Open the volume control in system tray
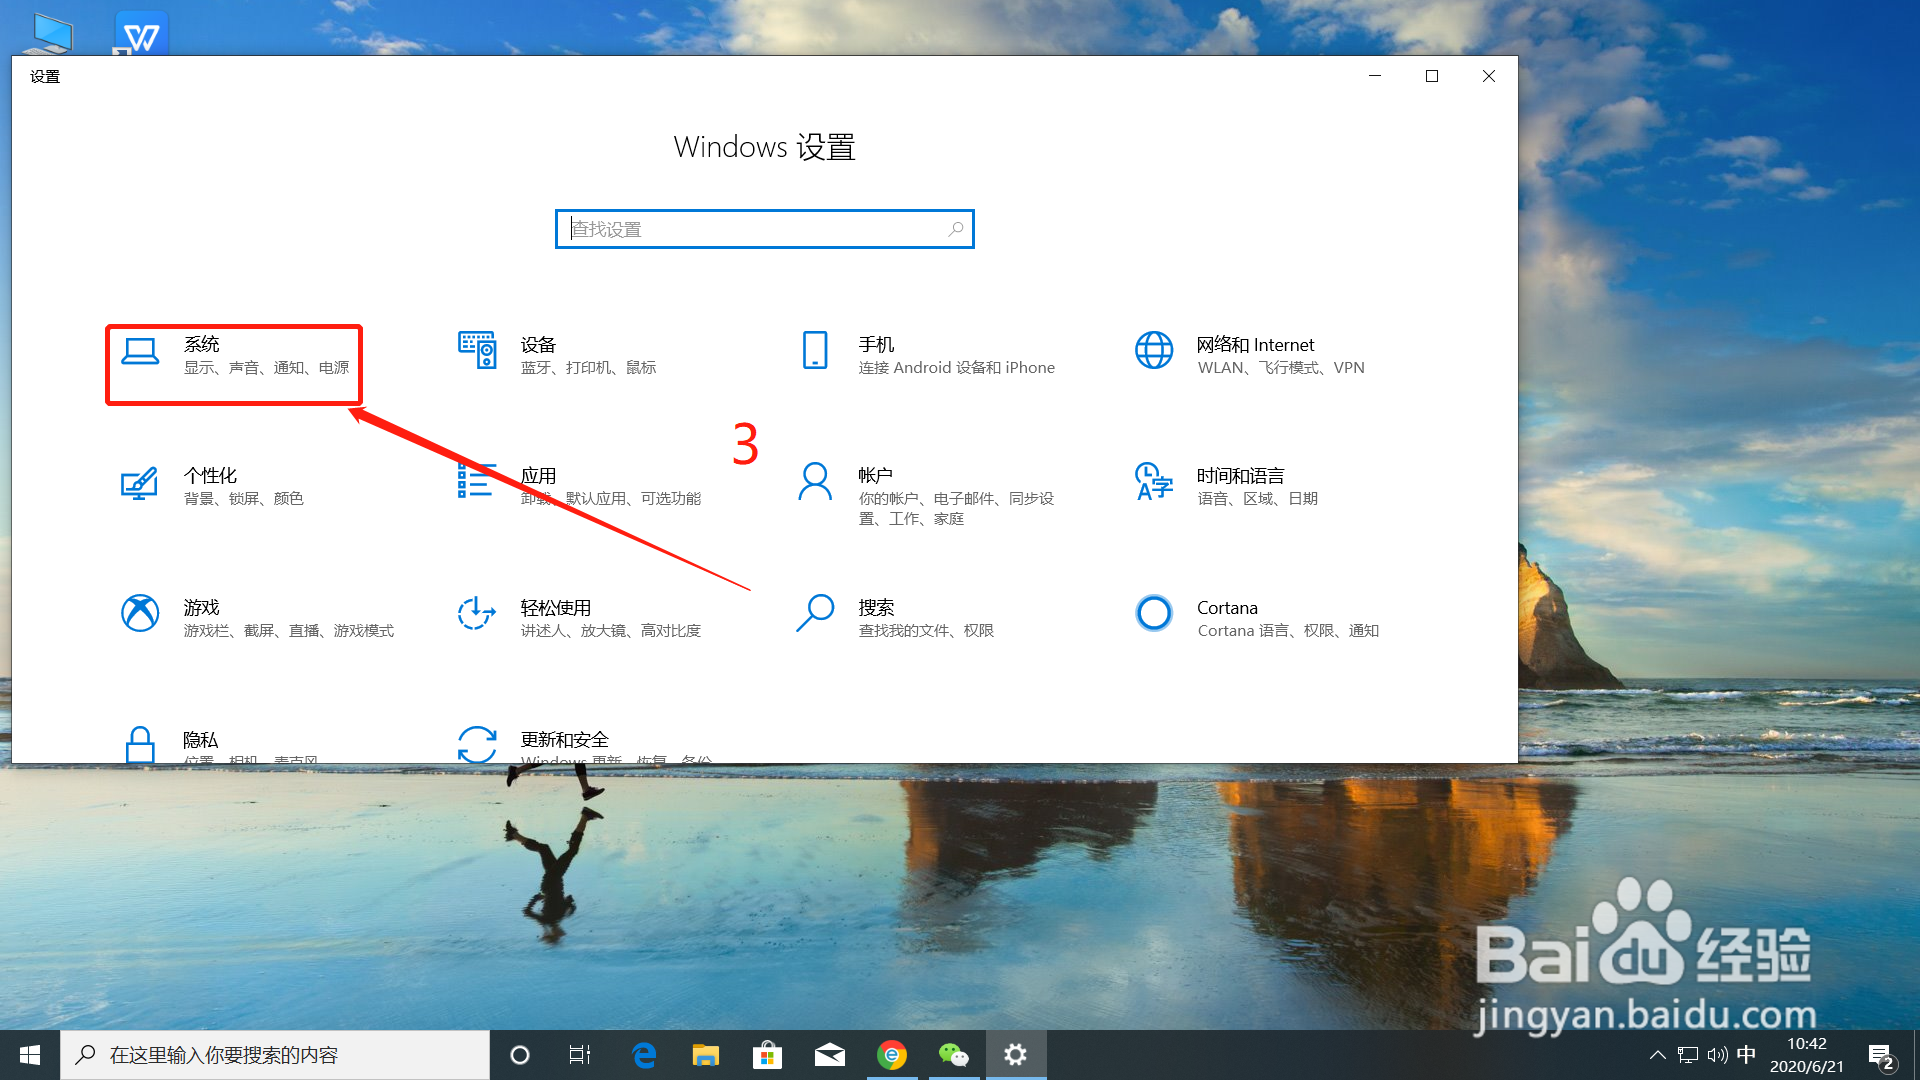The width and height of the screenshot is (1920, 1080). 1717,1055
